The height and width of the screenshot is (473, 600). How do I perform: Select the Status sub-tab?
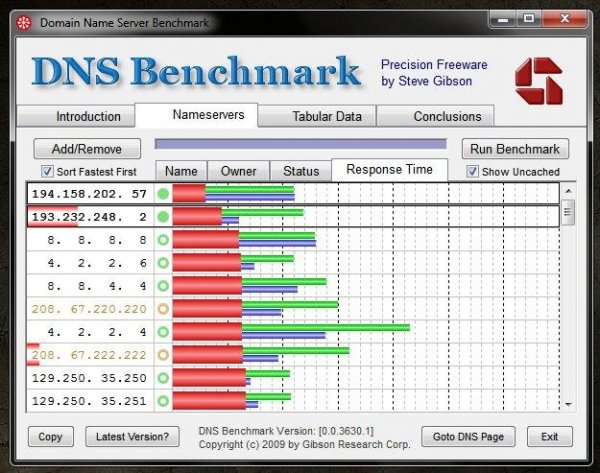click(301, 171)
